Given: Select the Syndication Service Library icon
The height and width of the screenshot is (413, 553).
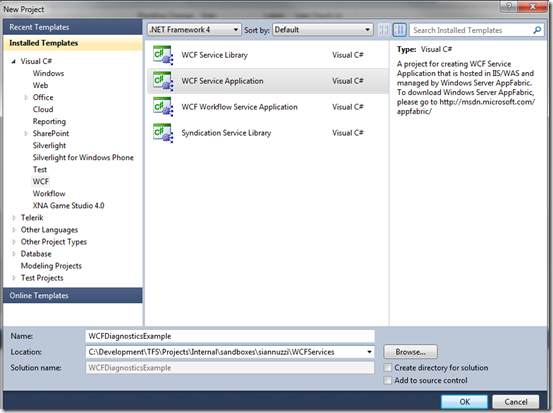Looking at the screenshot, I should (x=163, y=133).
